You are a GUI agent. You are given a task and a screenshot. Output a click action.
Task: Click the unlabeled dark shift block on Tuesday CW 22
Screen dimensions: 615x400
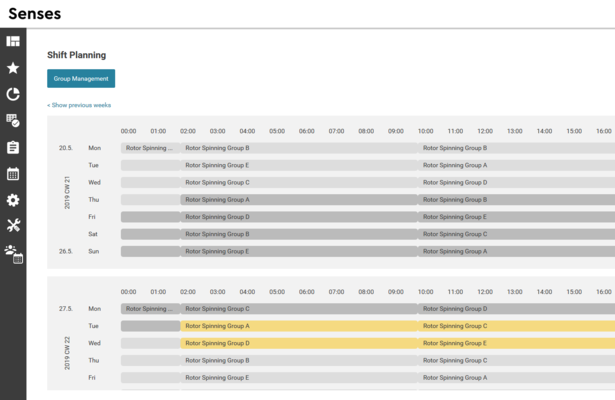pyautogui.click(x=150, y=326)
